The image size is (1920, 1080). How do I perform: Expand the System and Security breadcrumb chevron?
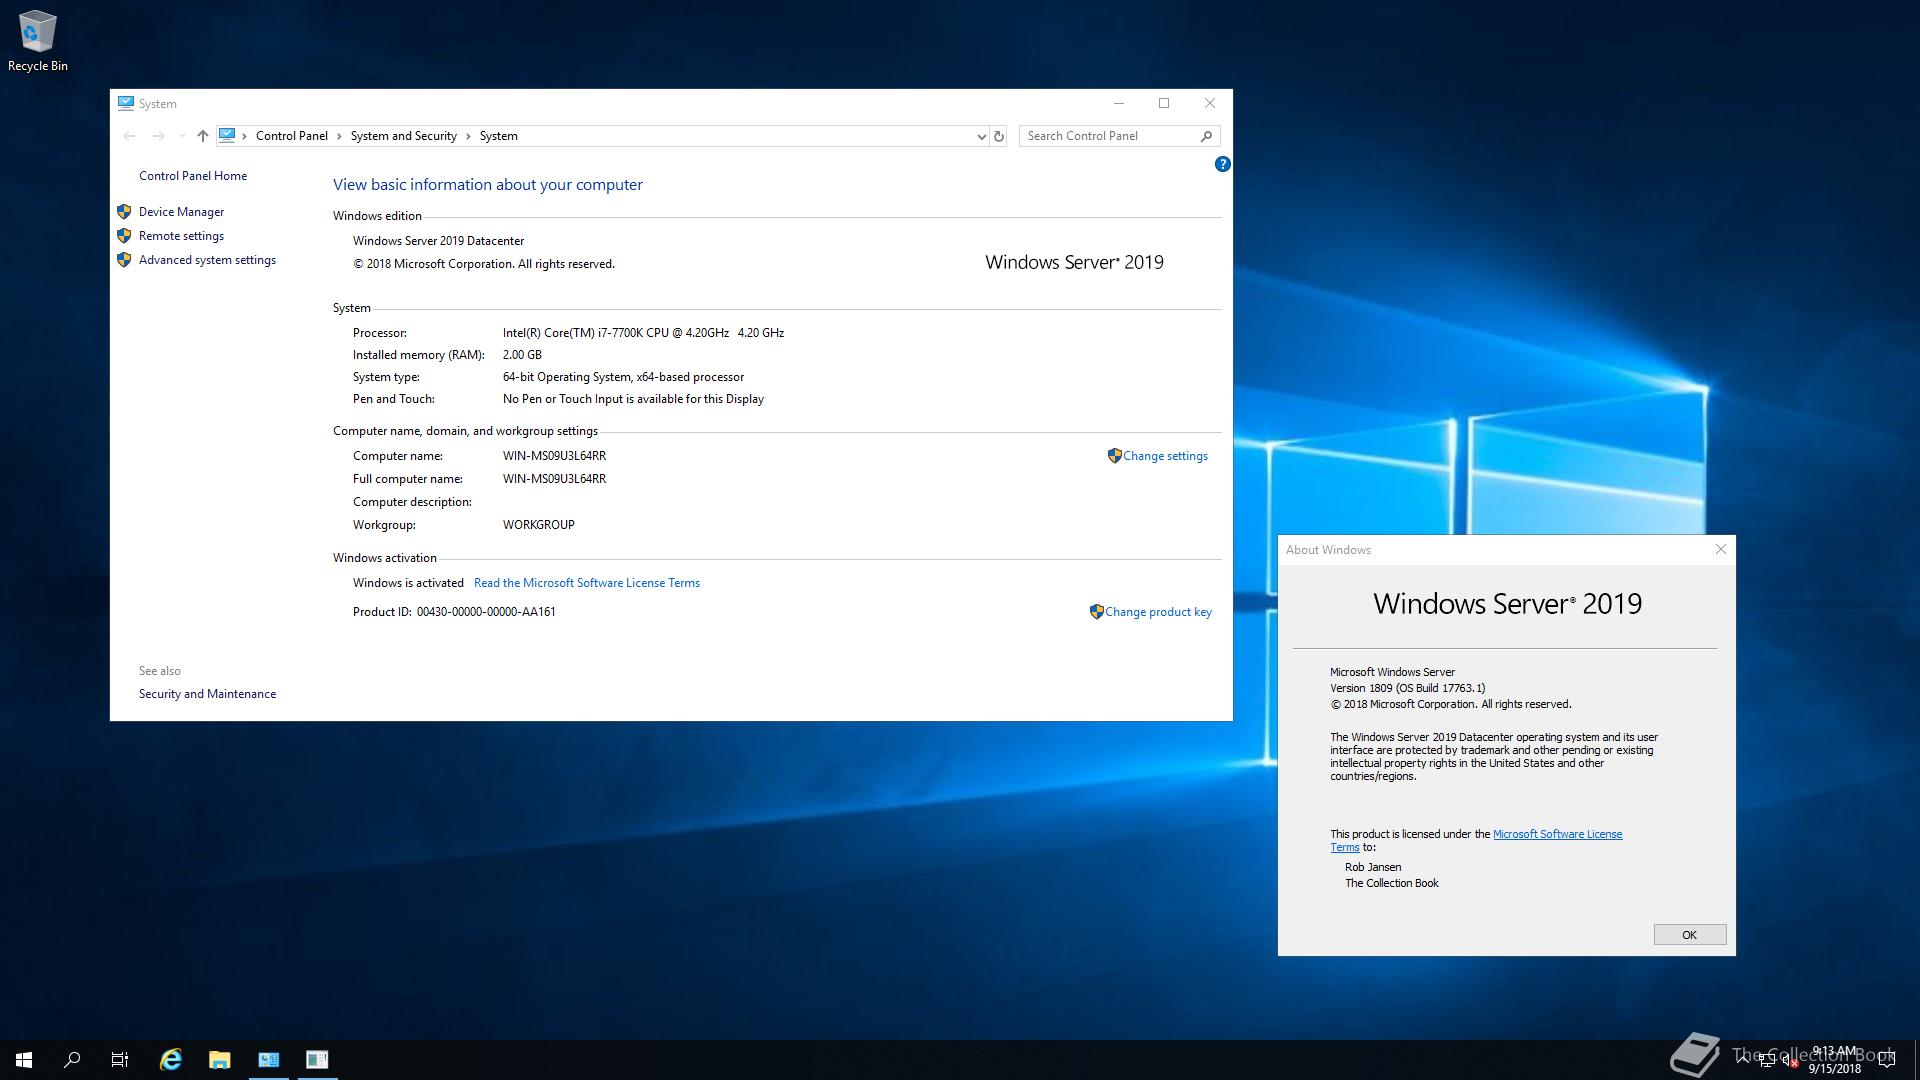click(468, 136)
